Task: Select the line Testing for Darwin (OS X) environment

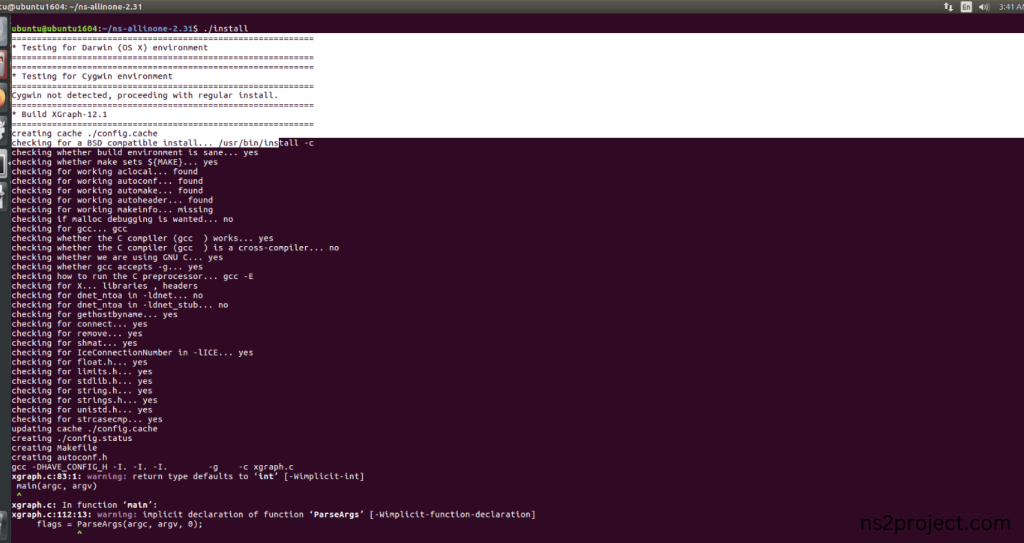Action: (110, 48)
